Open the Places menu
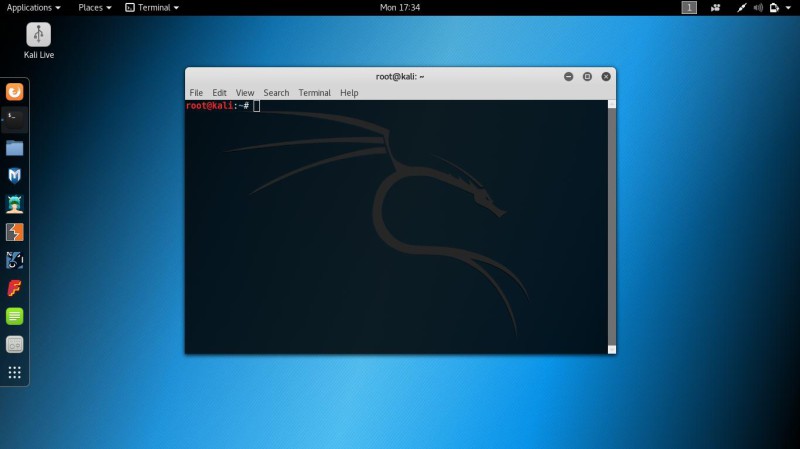 tap(94, 8)
